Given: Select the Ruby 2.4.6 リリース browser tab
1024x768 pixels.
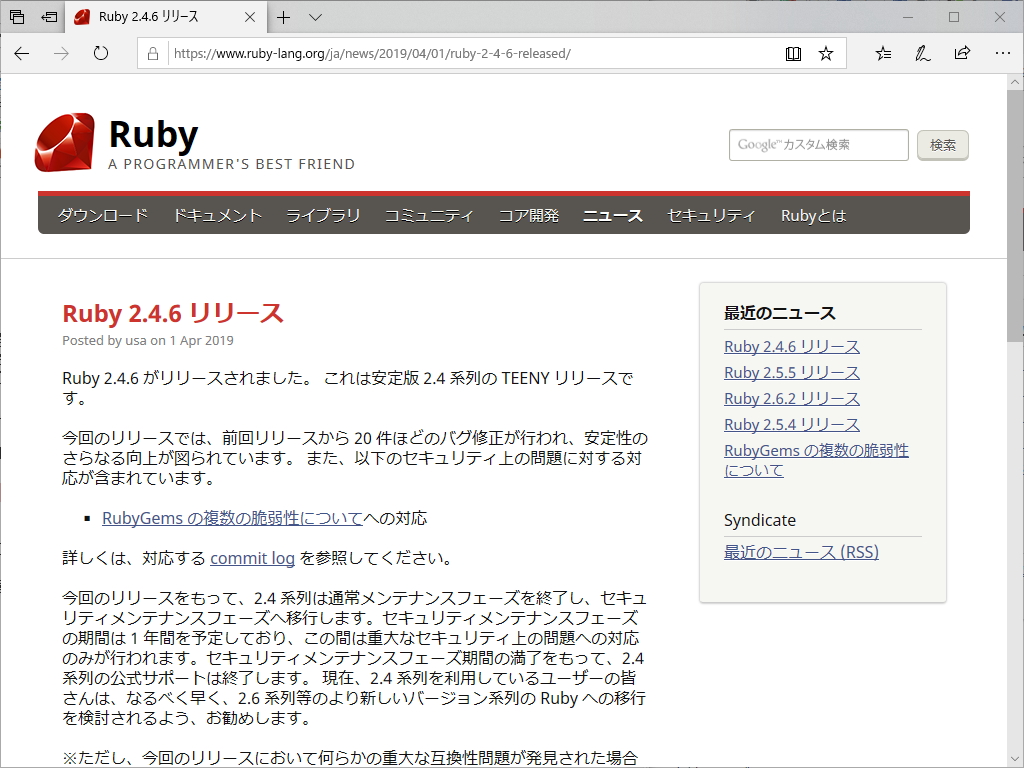Looking at the screenshot, I should (x=165, y=17).
